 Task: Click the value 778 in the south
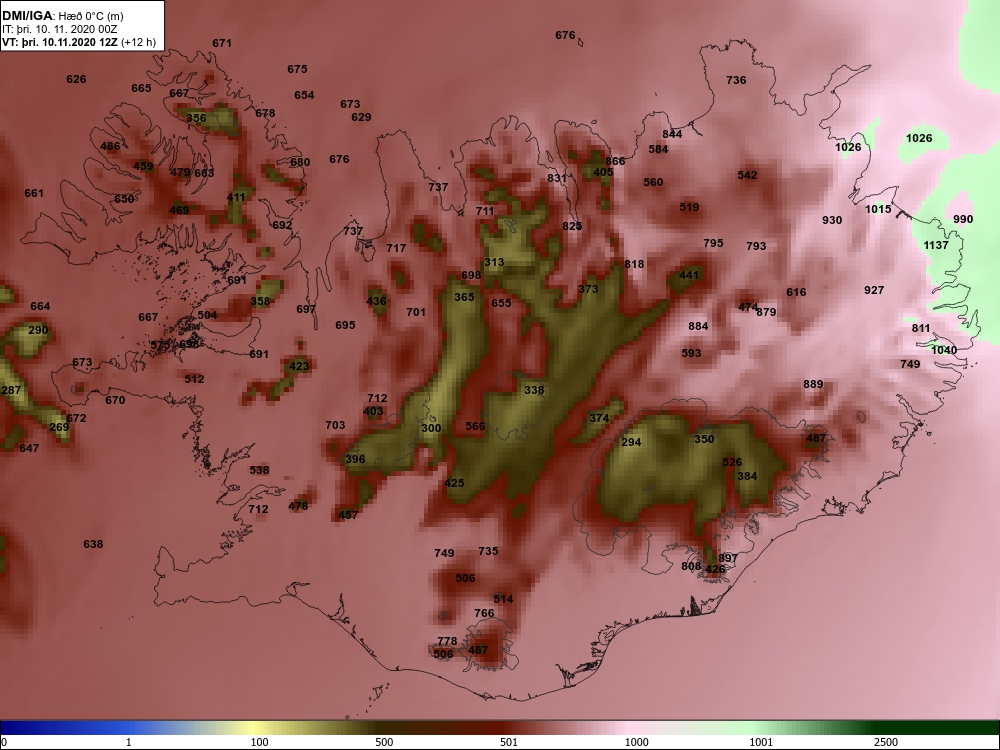(447, 642)
